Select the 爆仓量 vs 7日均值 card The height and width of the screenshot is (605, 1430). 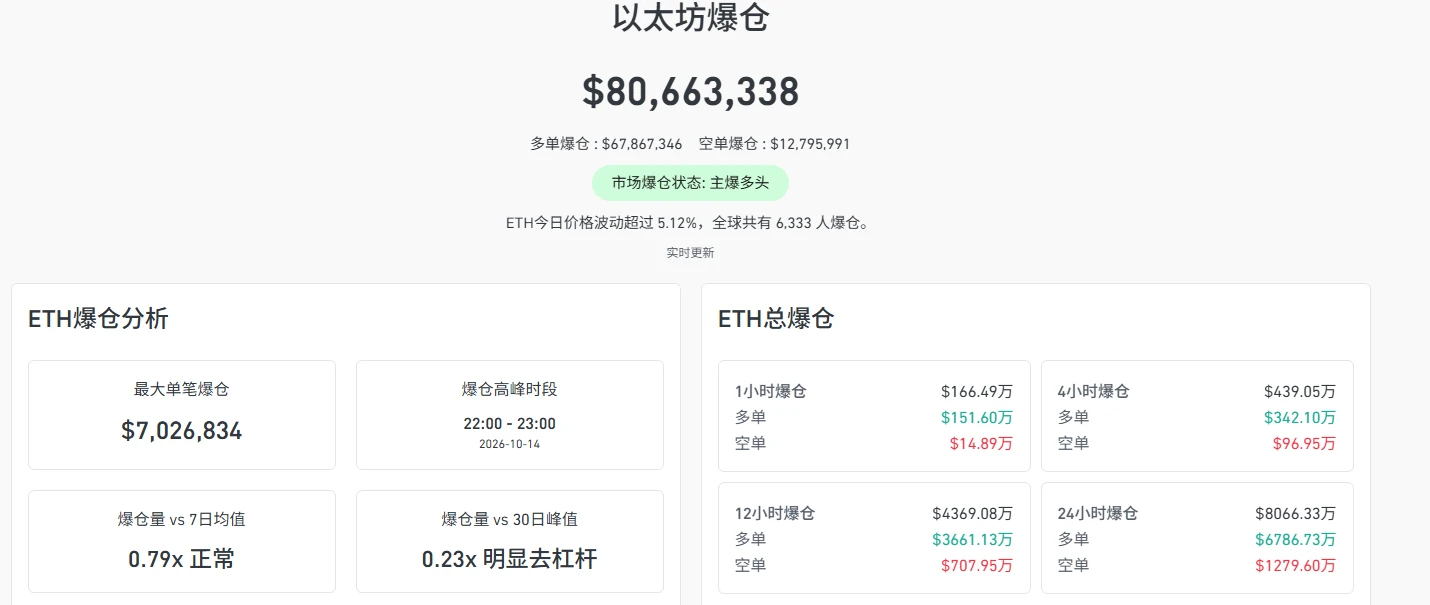click(x=182, y=541)
